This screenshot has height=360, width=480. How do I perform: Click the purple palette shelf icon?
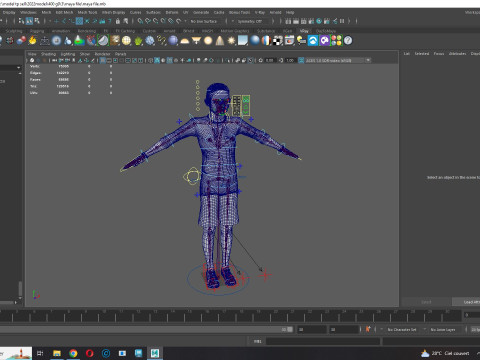[x=325, y=41]
